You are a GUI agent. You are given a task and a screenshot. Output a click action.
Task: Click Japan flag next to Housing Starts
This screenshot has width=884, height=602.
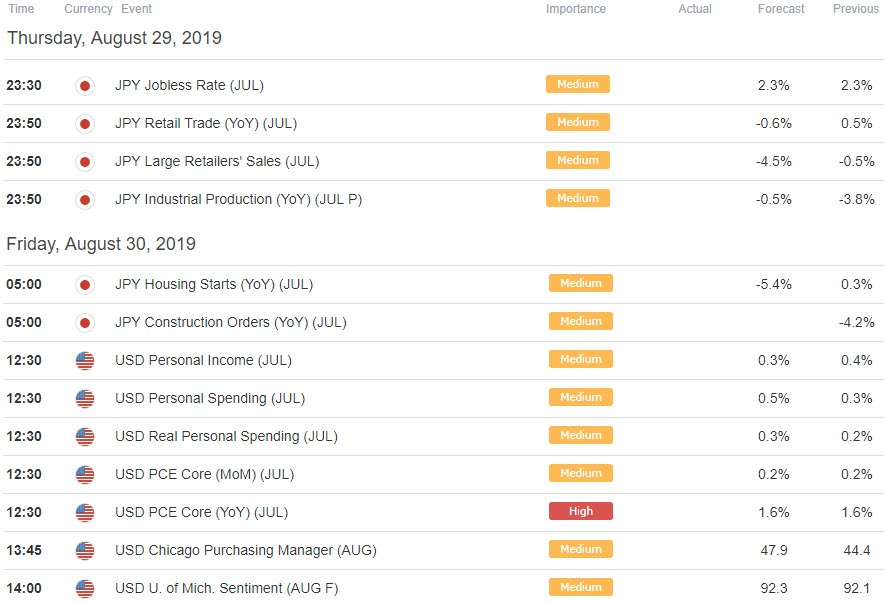click(85, 285)
